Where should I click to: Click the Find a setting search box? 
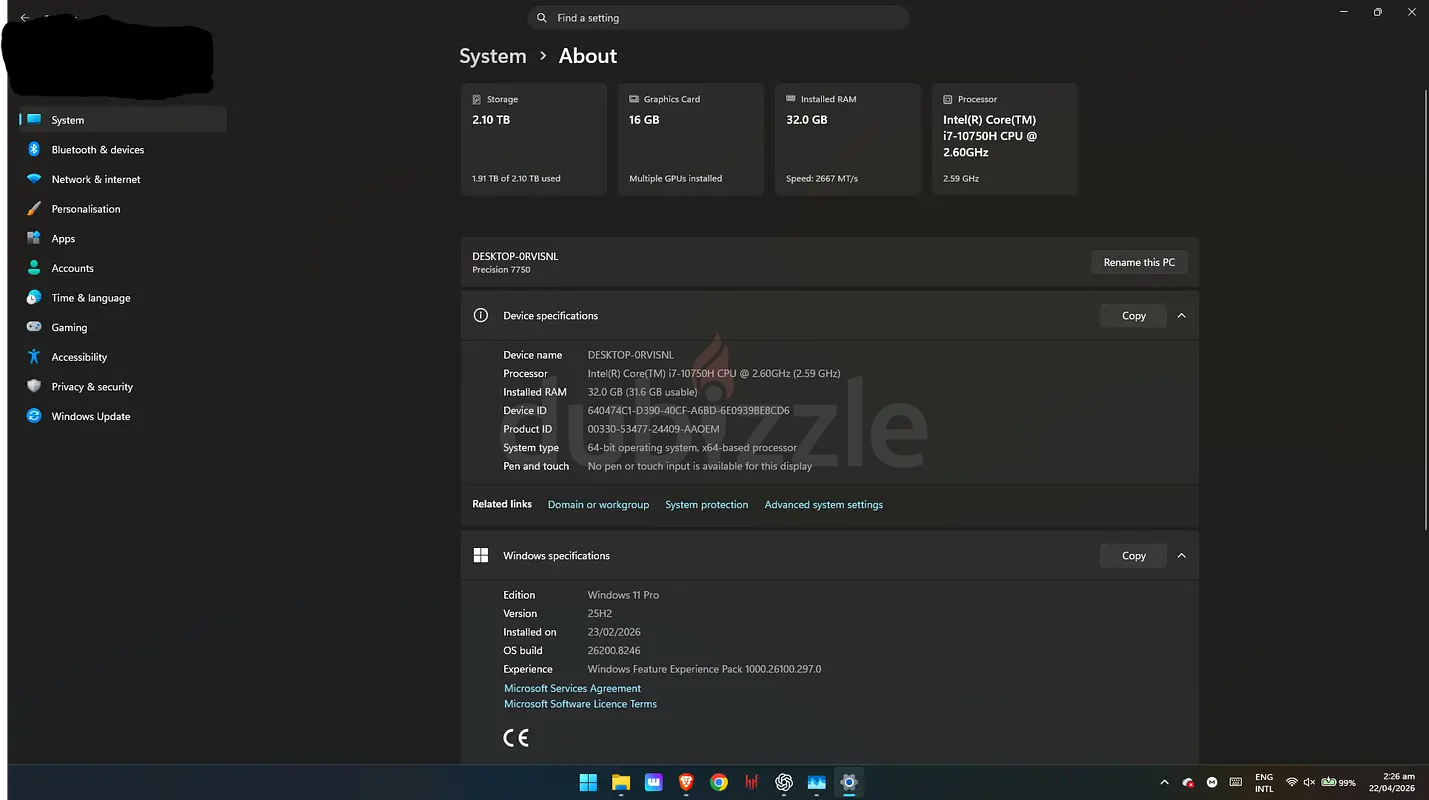[x=717, y=18]
